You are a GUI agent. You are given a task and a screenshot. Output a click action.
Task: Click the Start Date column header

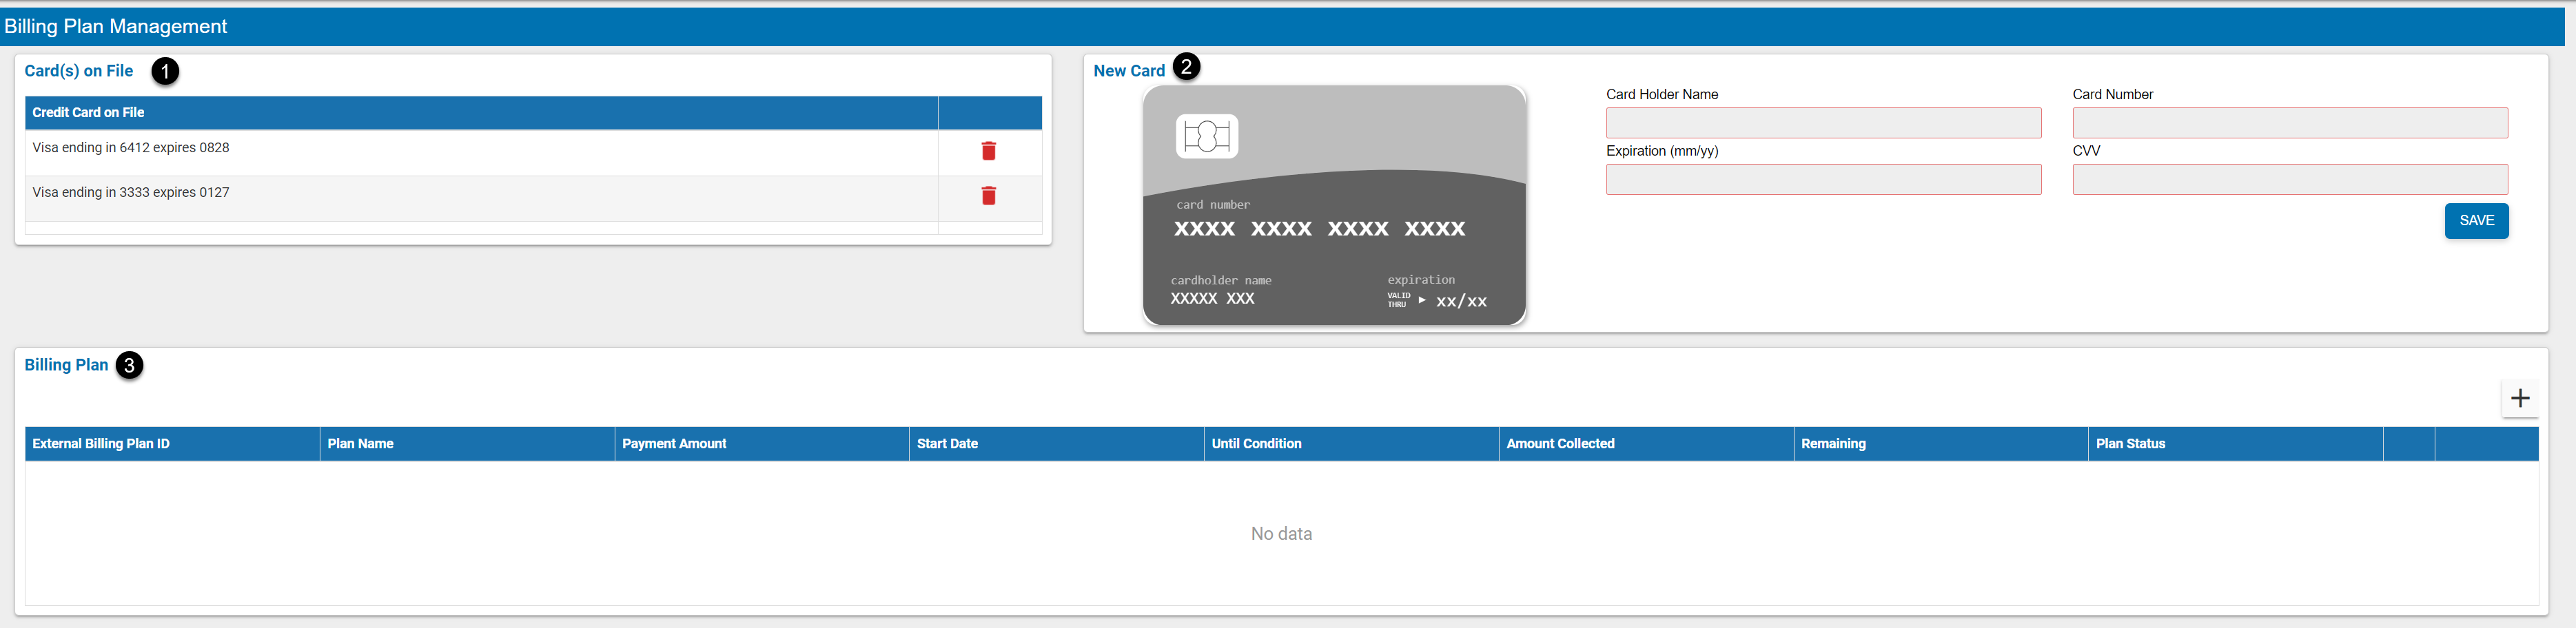tap(946, 443)
